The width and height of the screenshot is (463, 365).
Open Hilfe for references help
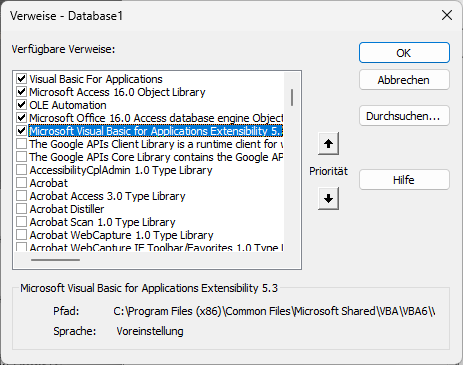click(x=404, y=180)
